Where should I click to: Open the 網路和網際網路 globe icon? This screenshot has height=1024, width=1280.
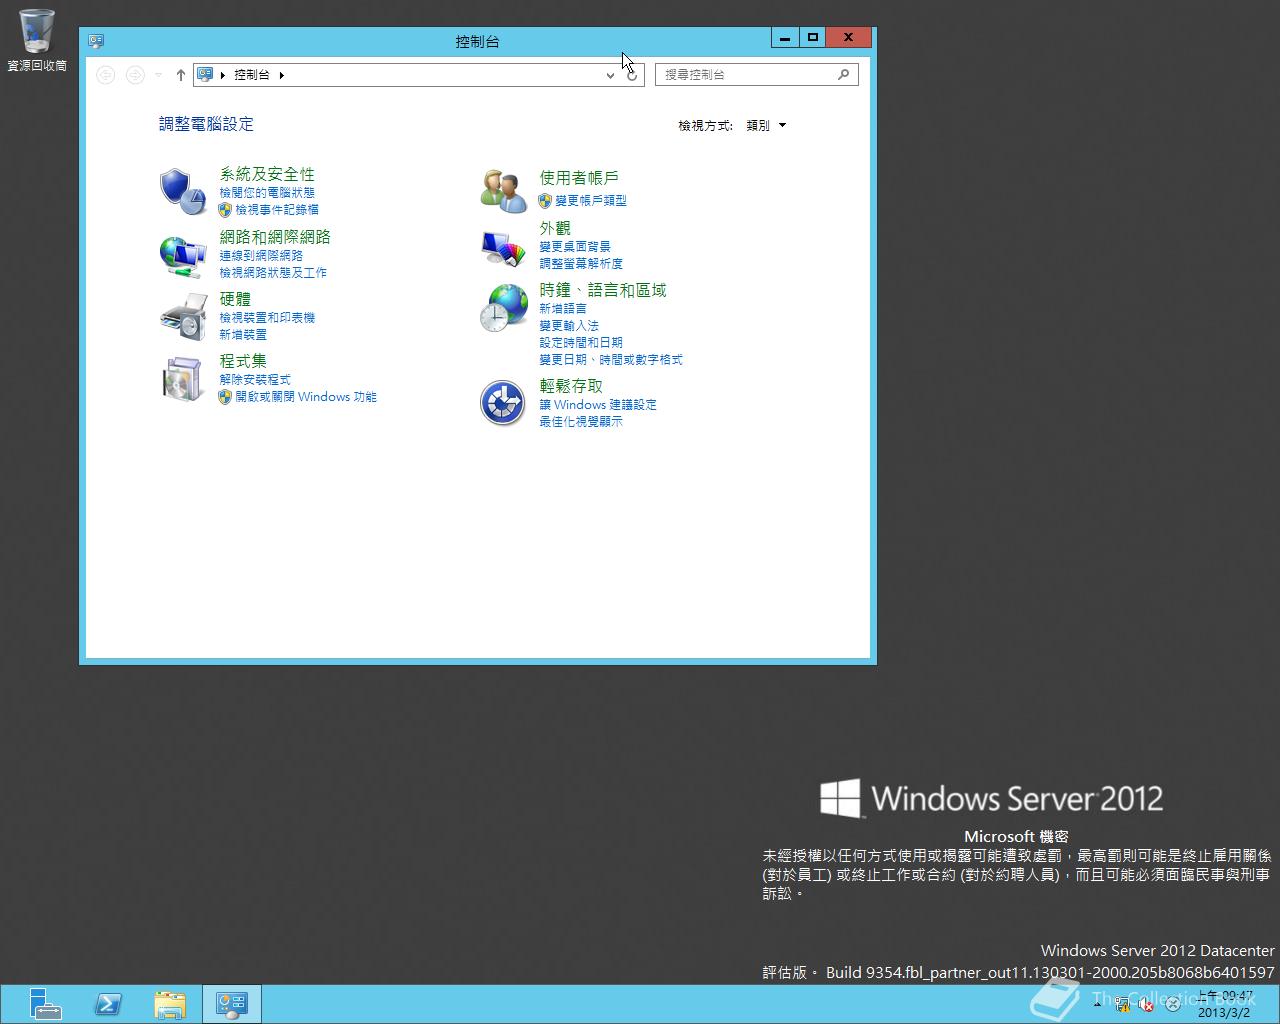(x=183, y=255)
